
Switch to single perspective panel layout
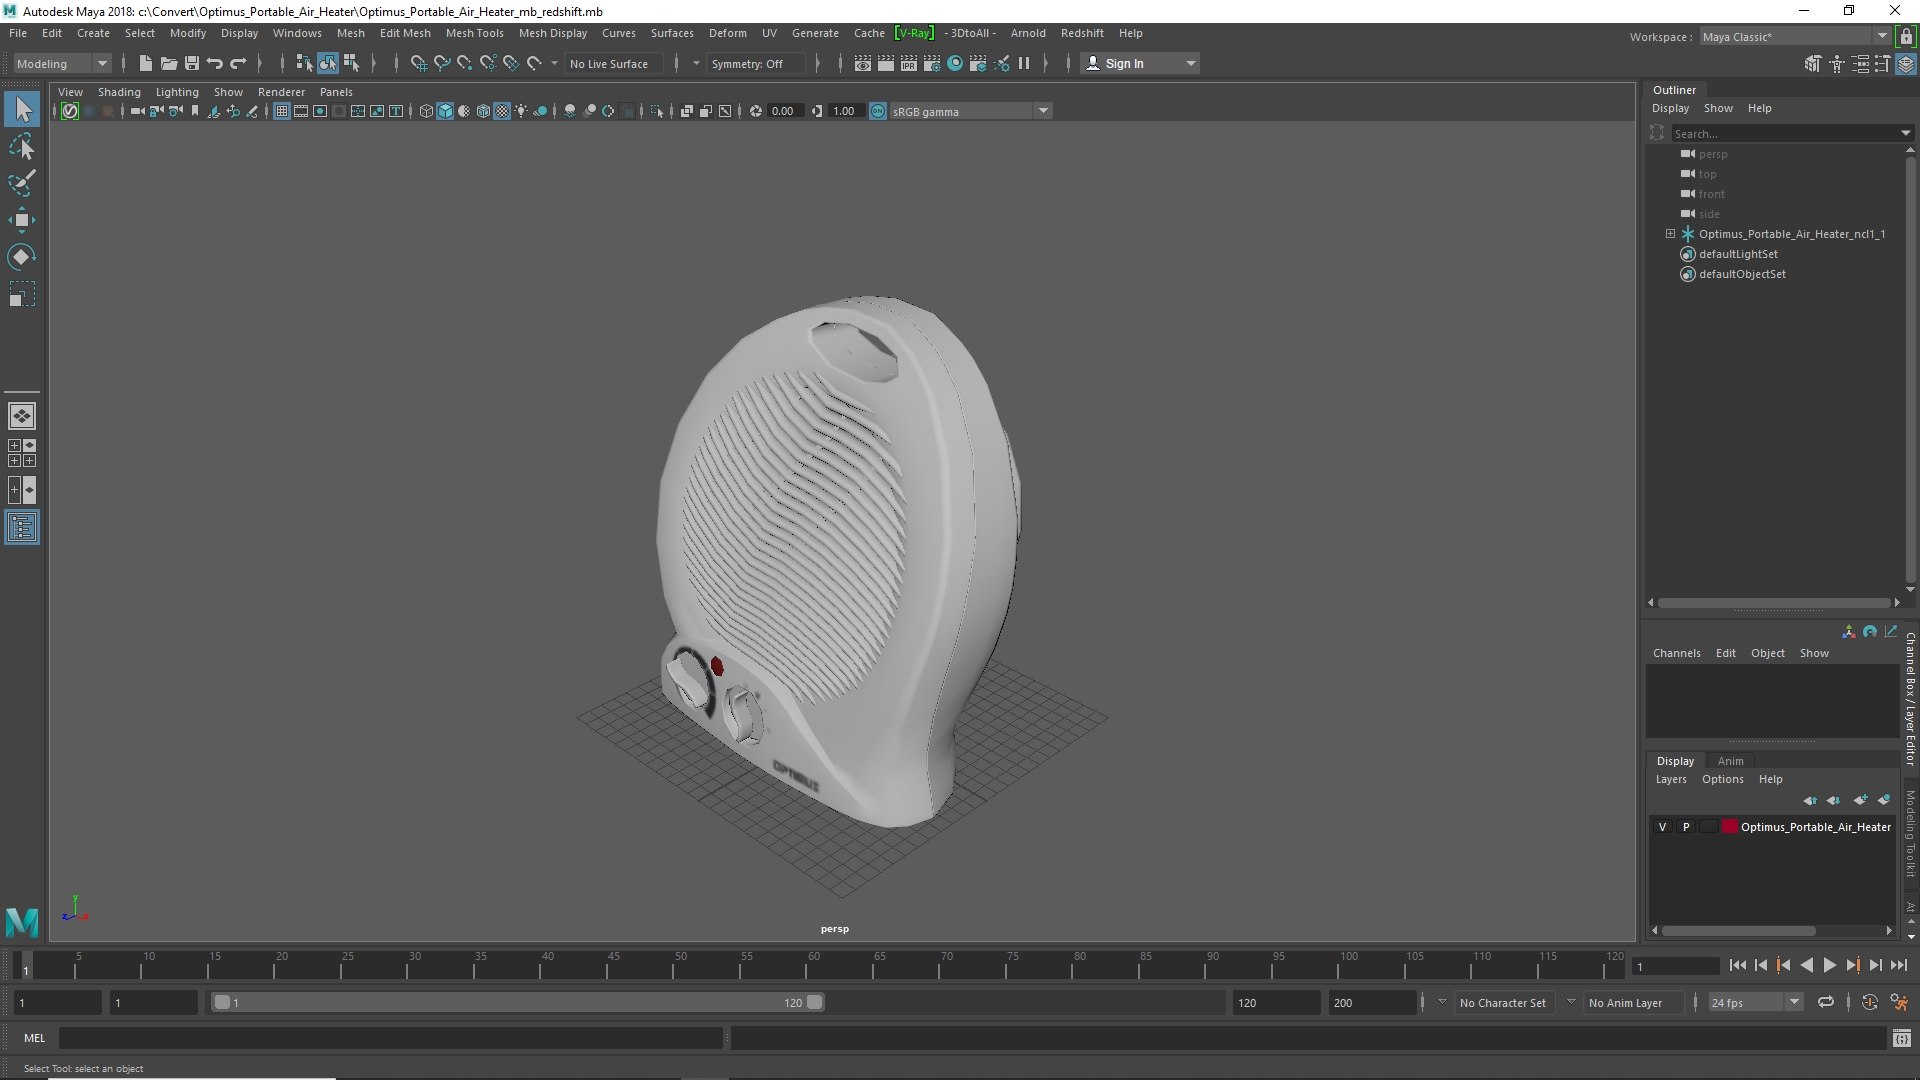pyautogui.click(x=22, y=416)
